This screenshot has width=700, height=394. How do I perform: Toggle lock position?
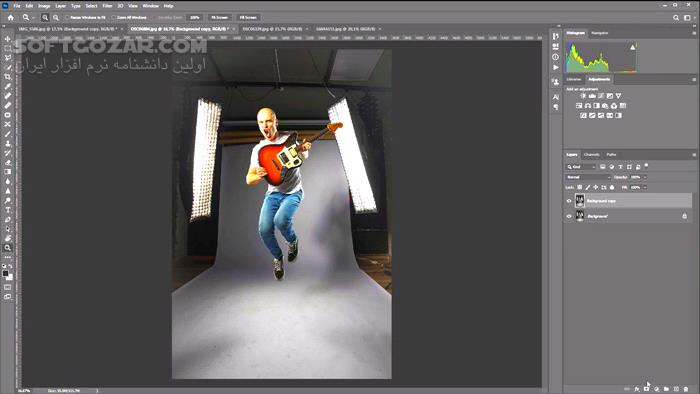click(x=596, y=187)
